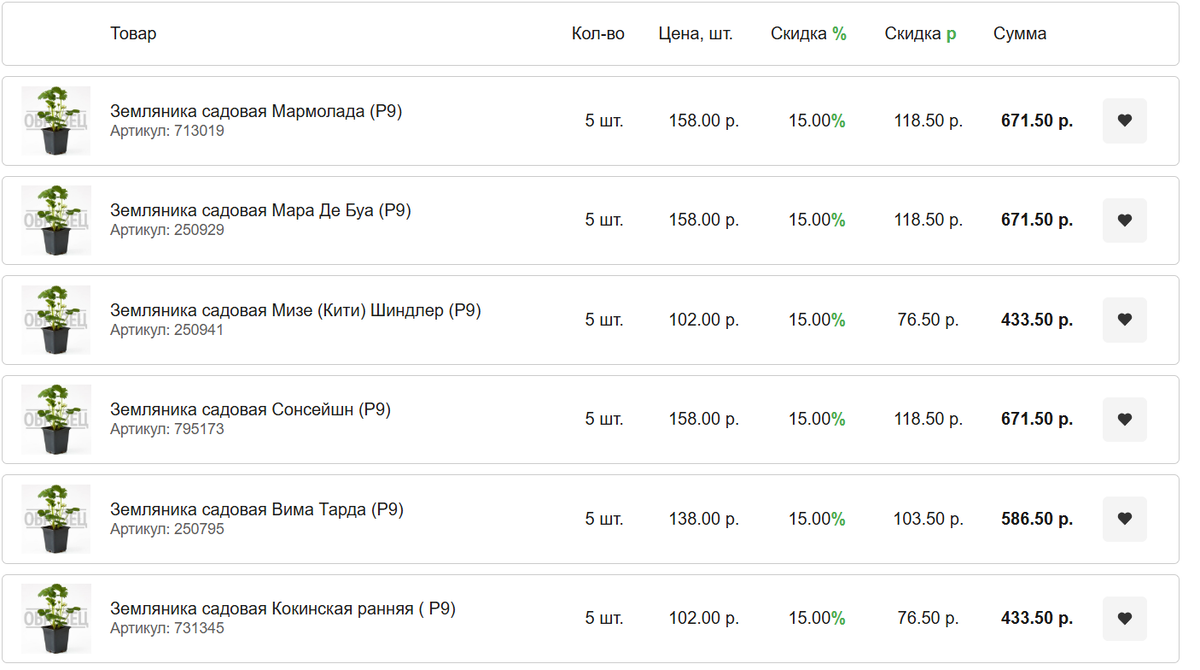The image size is (1200, 670).
Task: Open Мара Де Буа plant thumbnail
Action: coord(56,220)
